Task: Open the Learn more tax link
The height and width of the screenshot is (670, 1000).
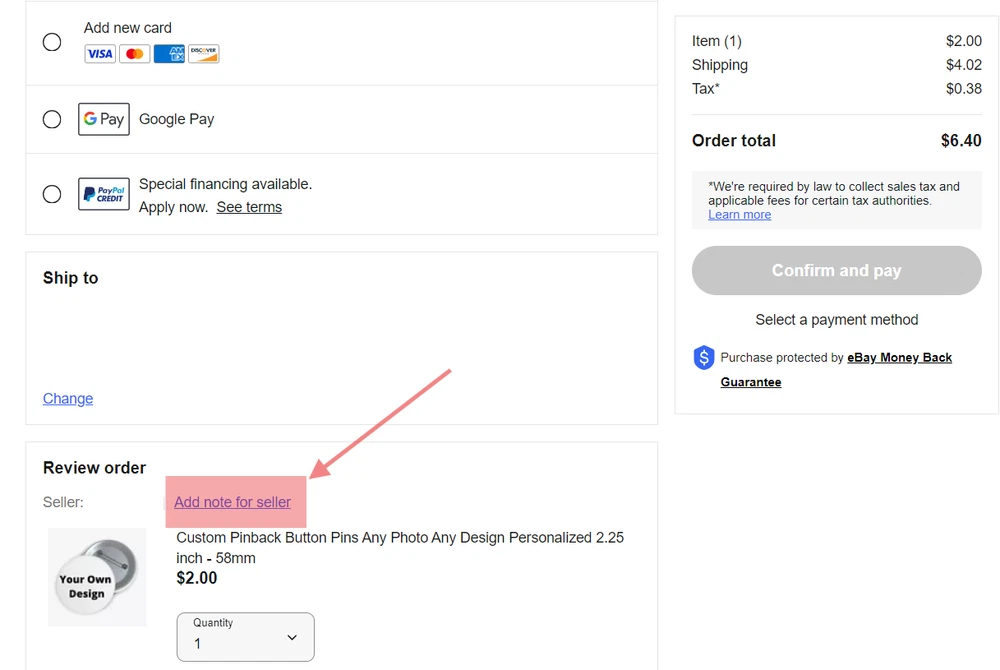Action: (x=739, y=215)
